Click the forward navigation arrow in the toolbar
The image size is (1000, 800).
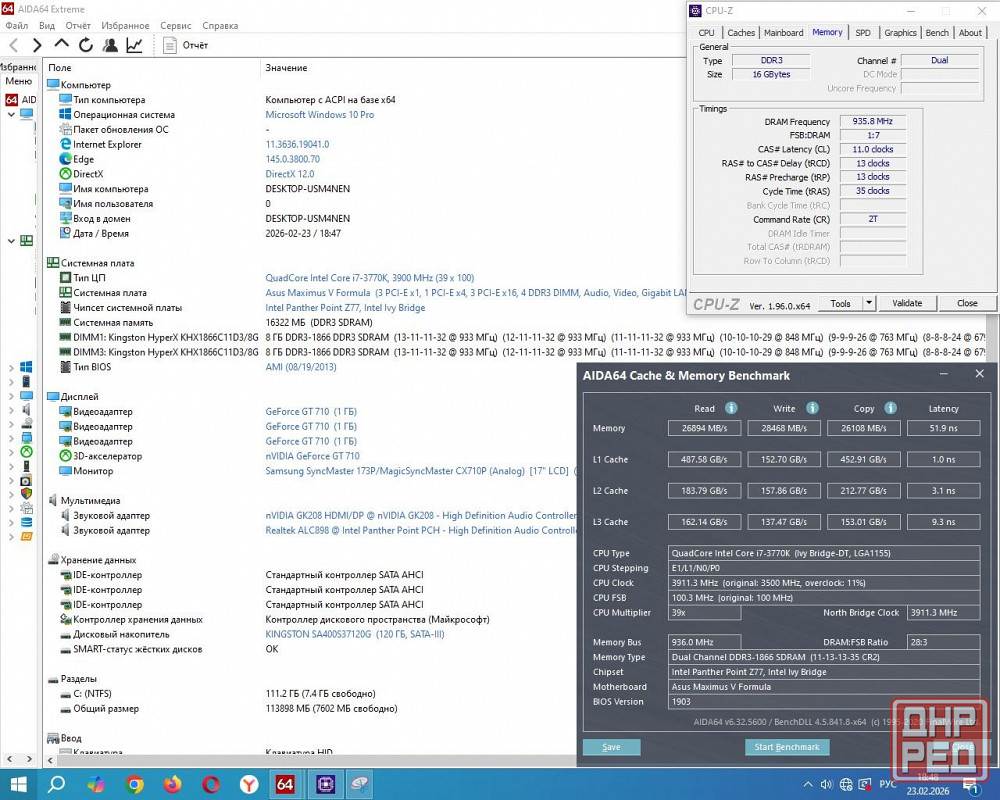(x=37, y=45)
